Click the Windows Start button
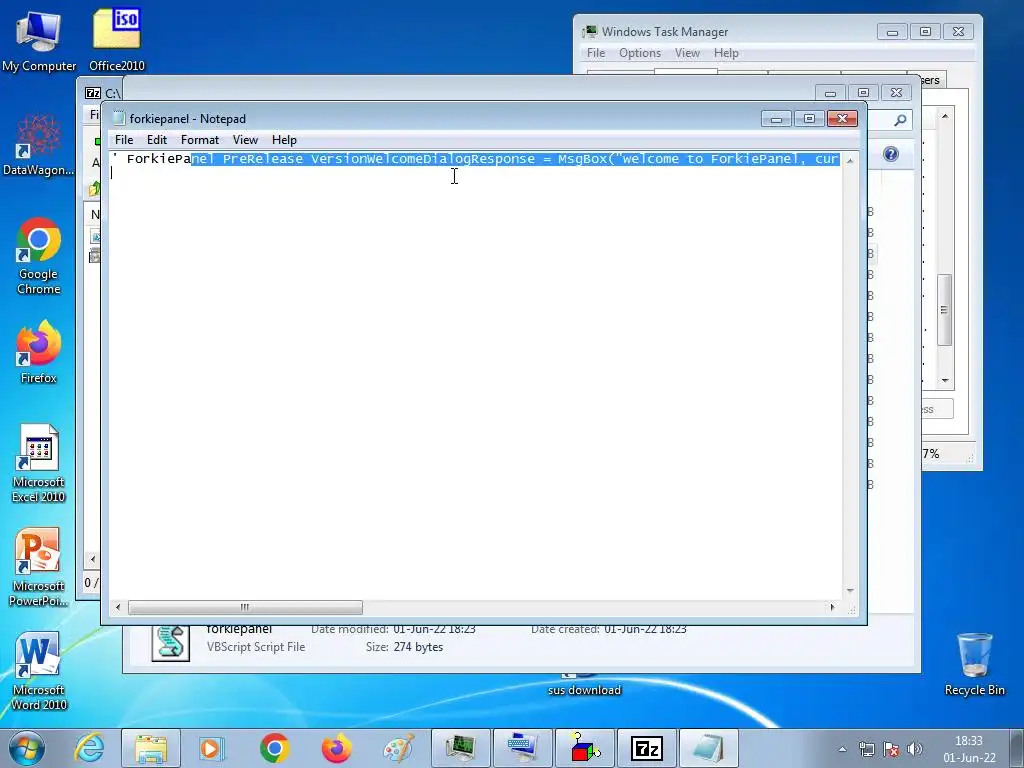Image resolution: width=1024 pixels, height=768 pixels. tap(26, 748)
